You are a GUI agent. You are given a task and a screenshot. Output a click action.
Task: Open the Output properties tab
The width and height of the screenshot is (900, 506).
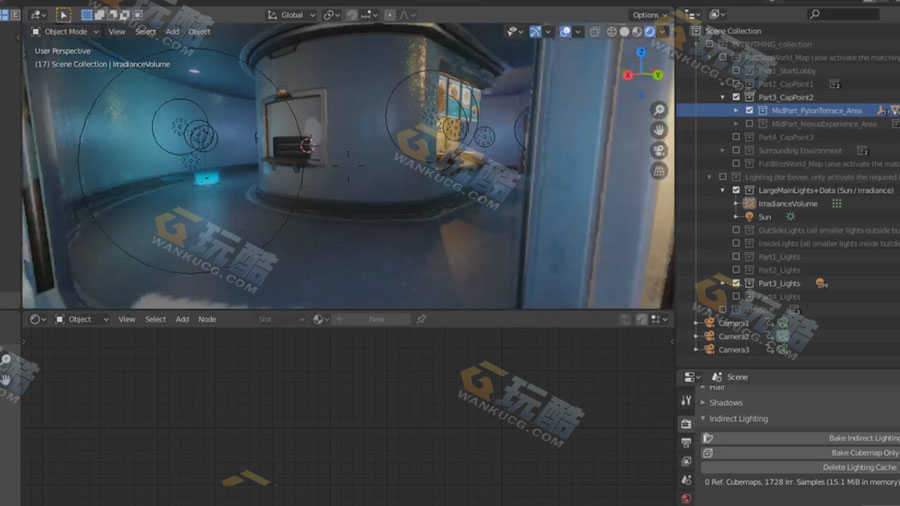pos(686,443)
